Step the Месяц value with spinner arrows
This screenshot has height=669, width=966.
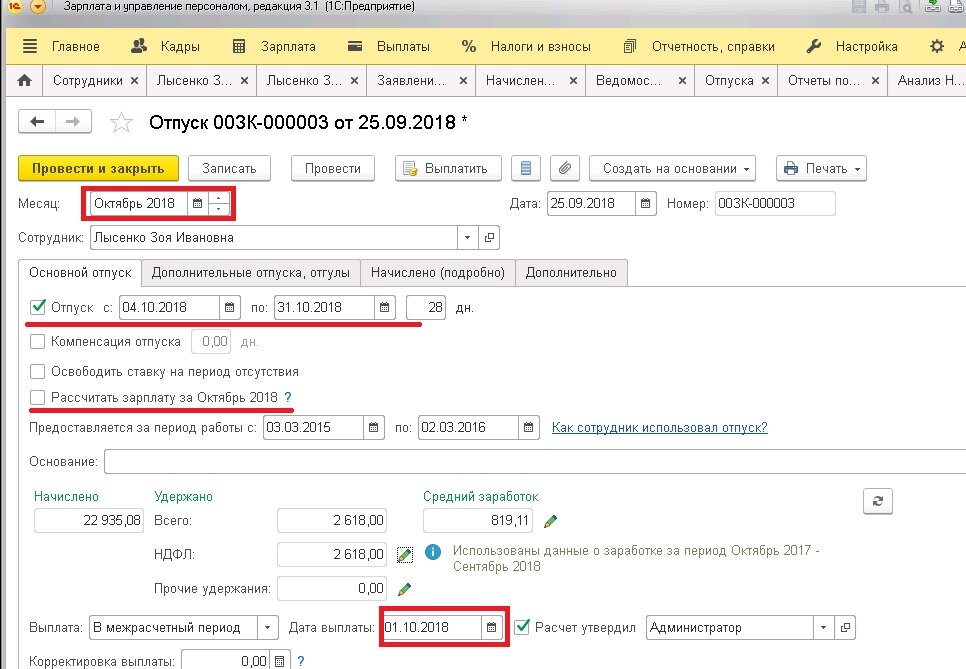point(219,203)
